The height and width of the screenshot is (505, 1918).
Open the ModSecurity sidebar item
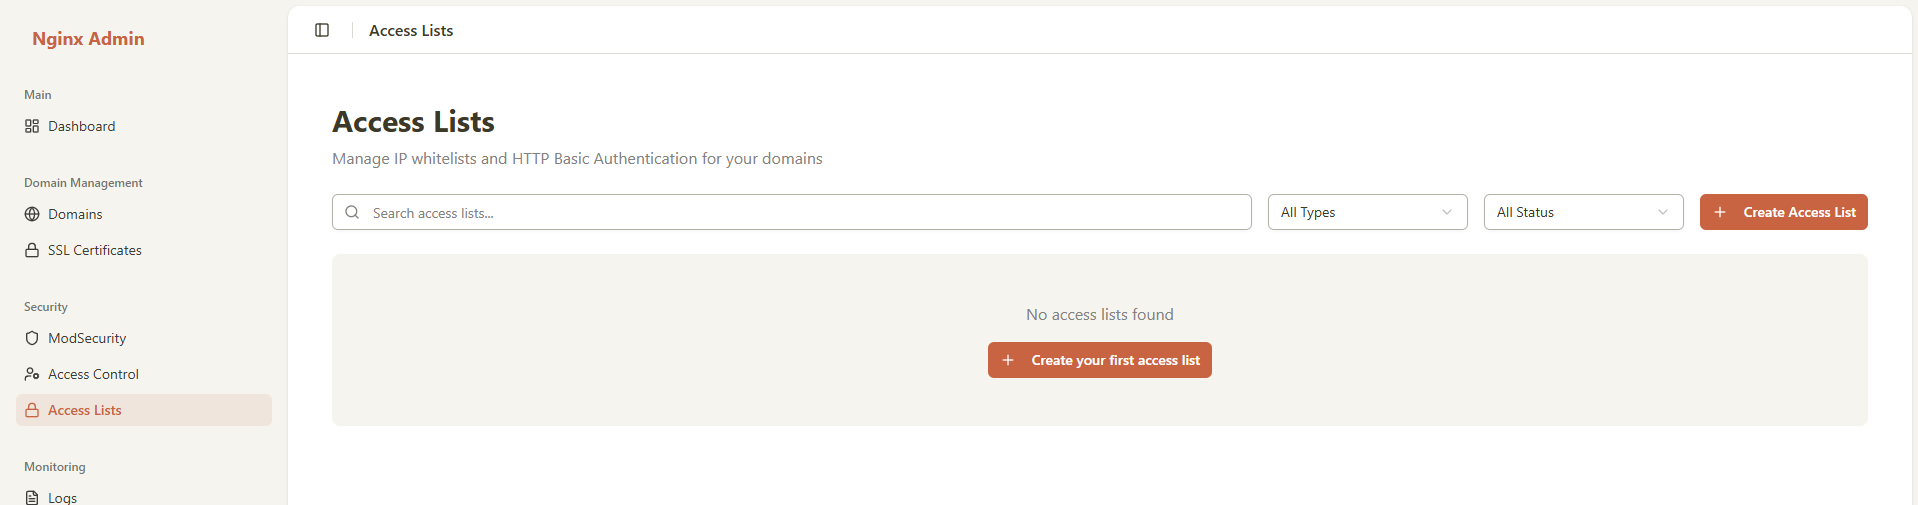87,338
